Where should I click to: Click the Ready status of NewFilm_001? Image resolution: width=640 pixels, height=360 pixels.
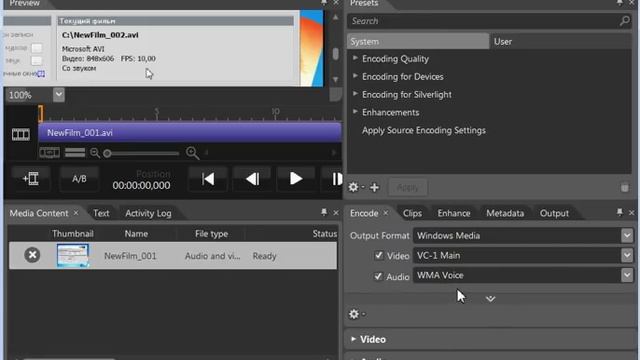point(264,256)
